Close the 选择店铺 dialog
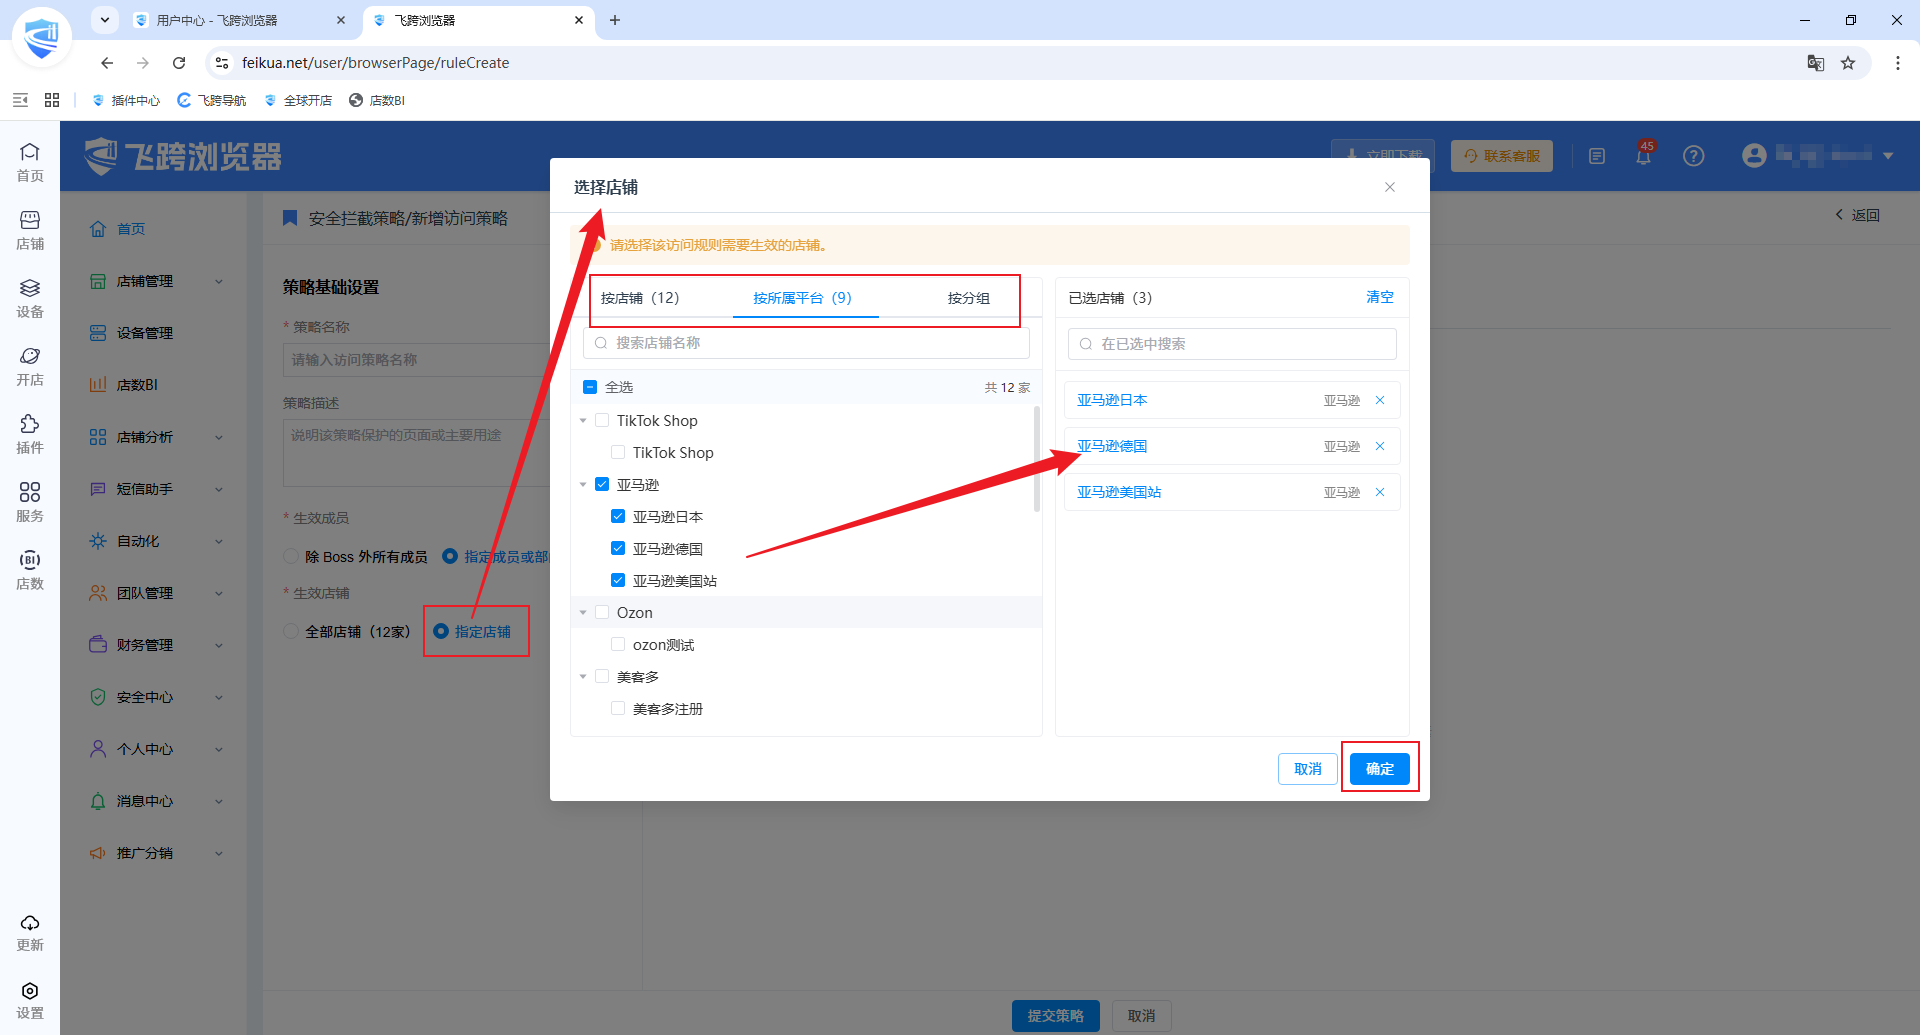 (1390, 187)
